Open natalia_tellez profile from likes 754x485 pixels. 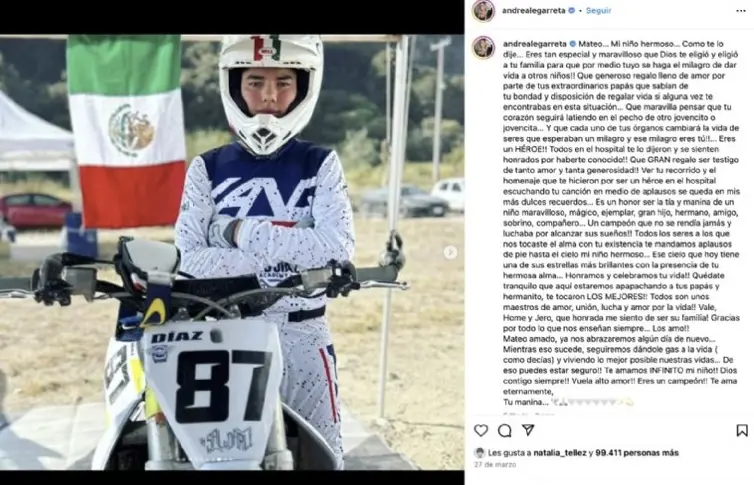560,453
